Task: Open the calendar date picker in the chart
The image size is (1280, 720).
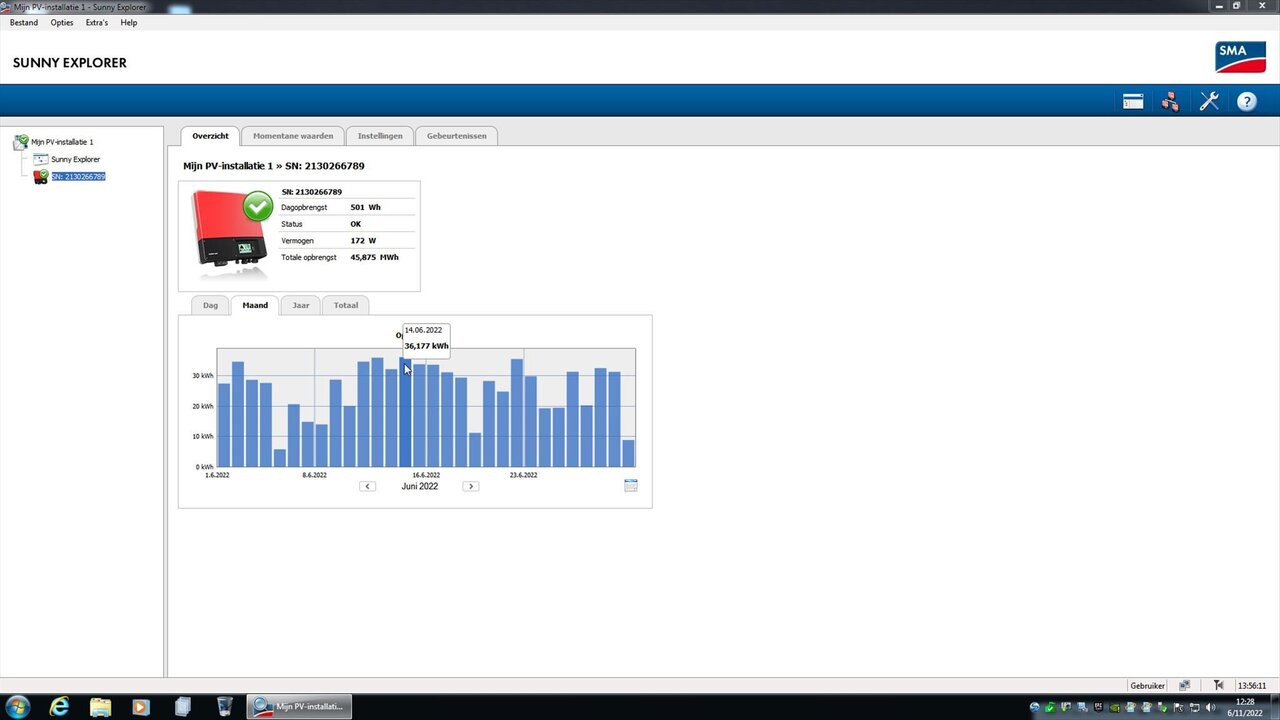Action: pyautogui.click(x=630, y=485)
